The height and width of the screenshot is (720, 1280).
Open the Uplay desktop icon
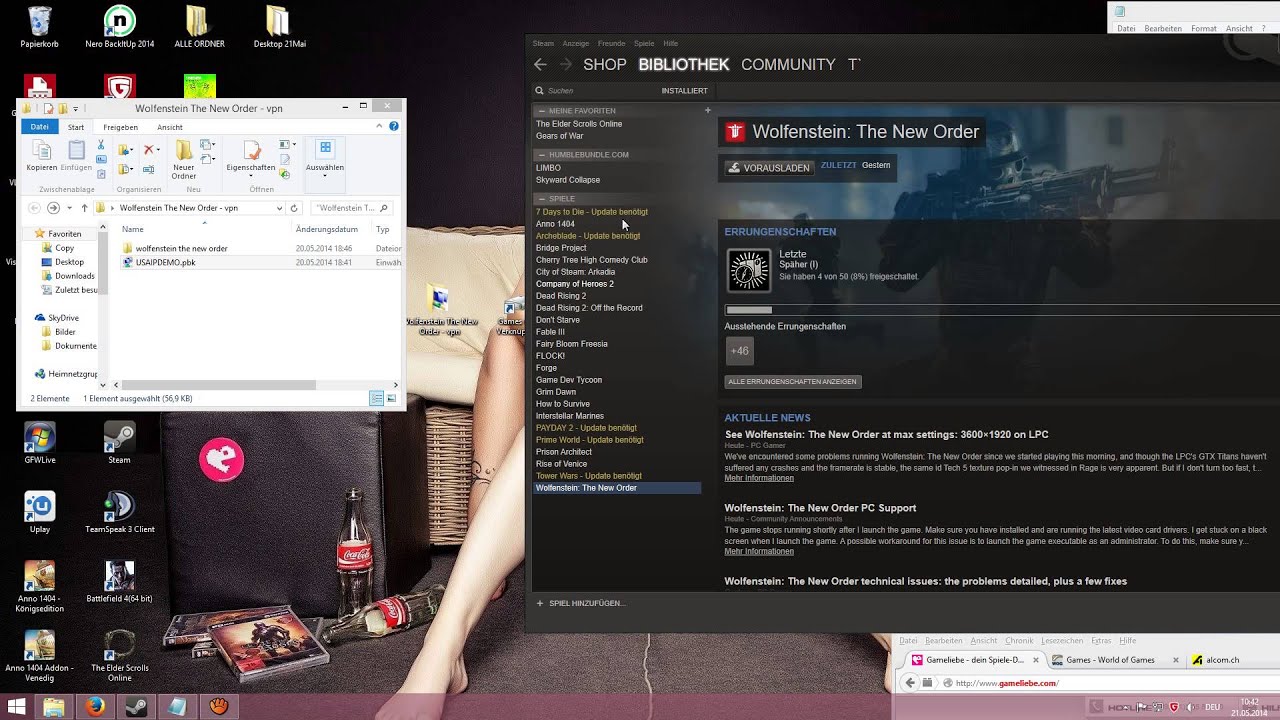pos(40,513)
